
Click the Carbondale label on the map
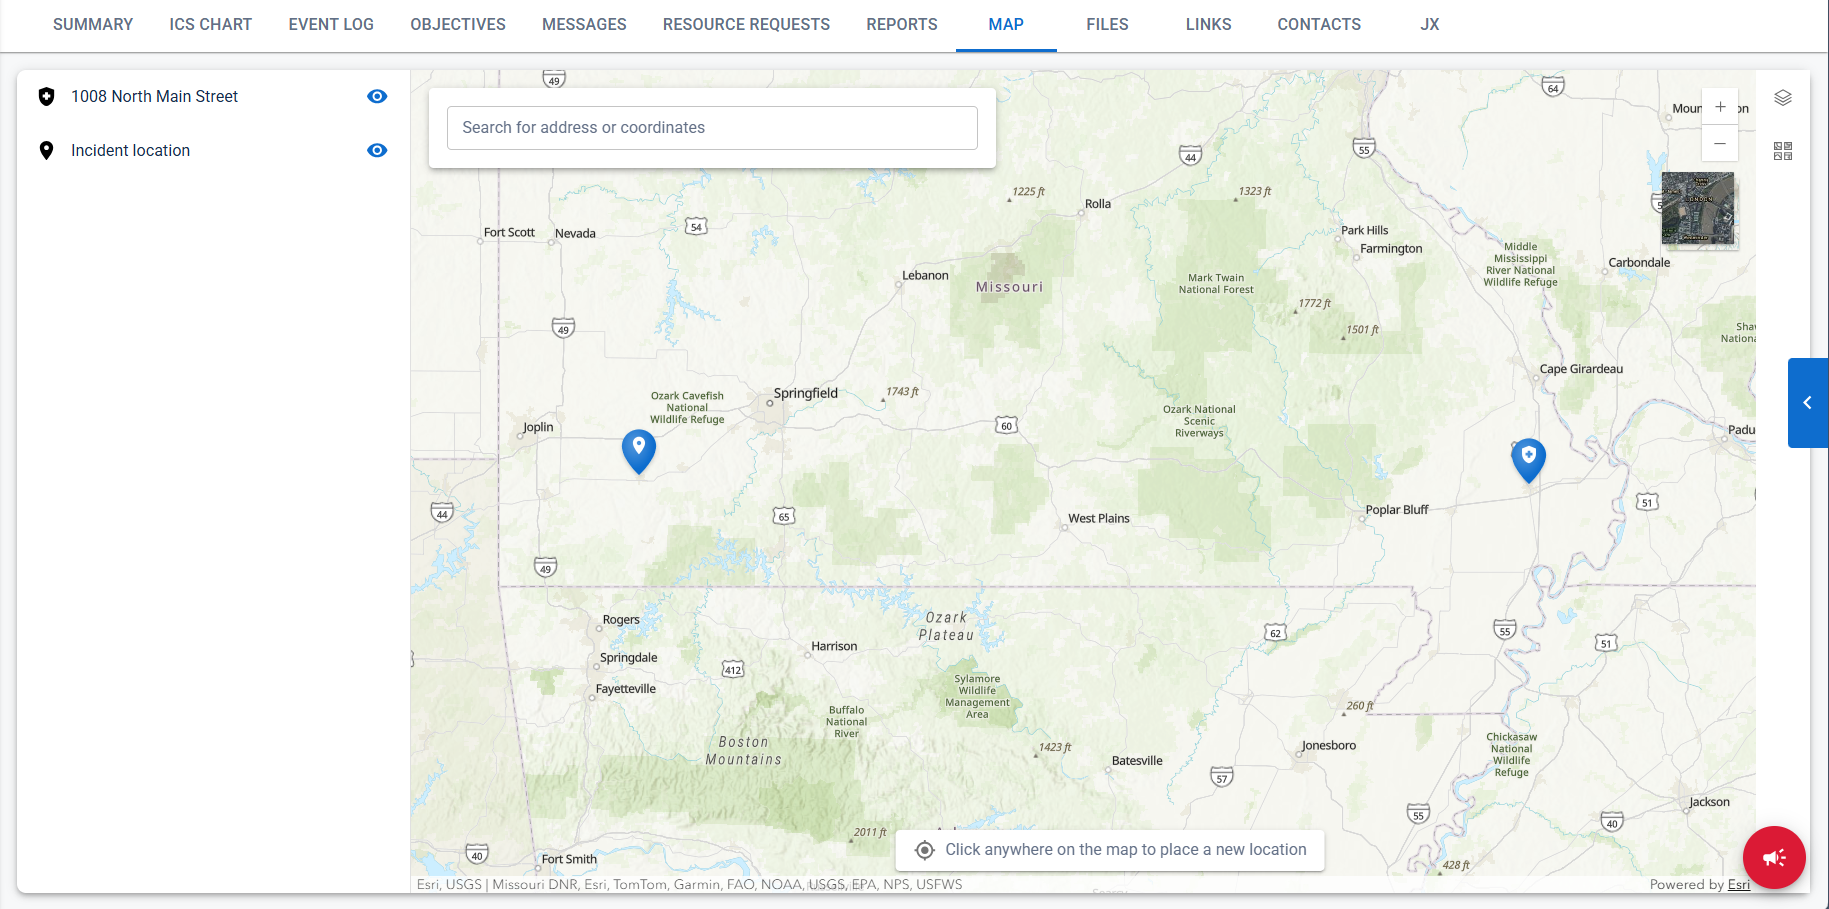[x=1639, y=263]
